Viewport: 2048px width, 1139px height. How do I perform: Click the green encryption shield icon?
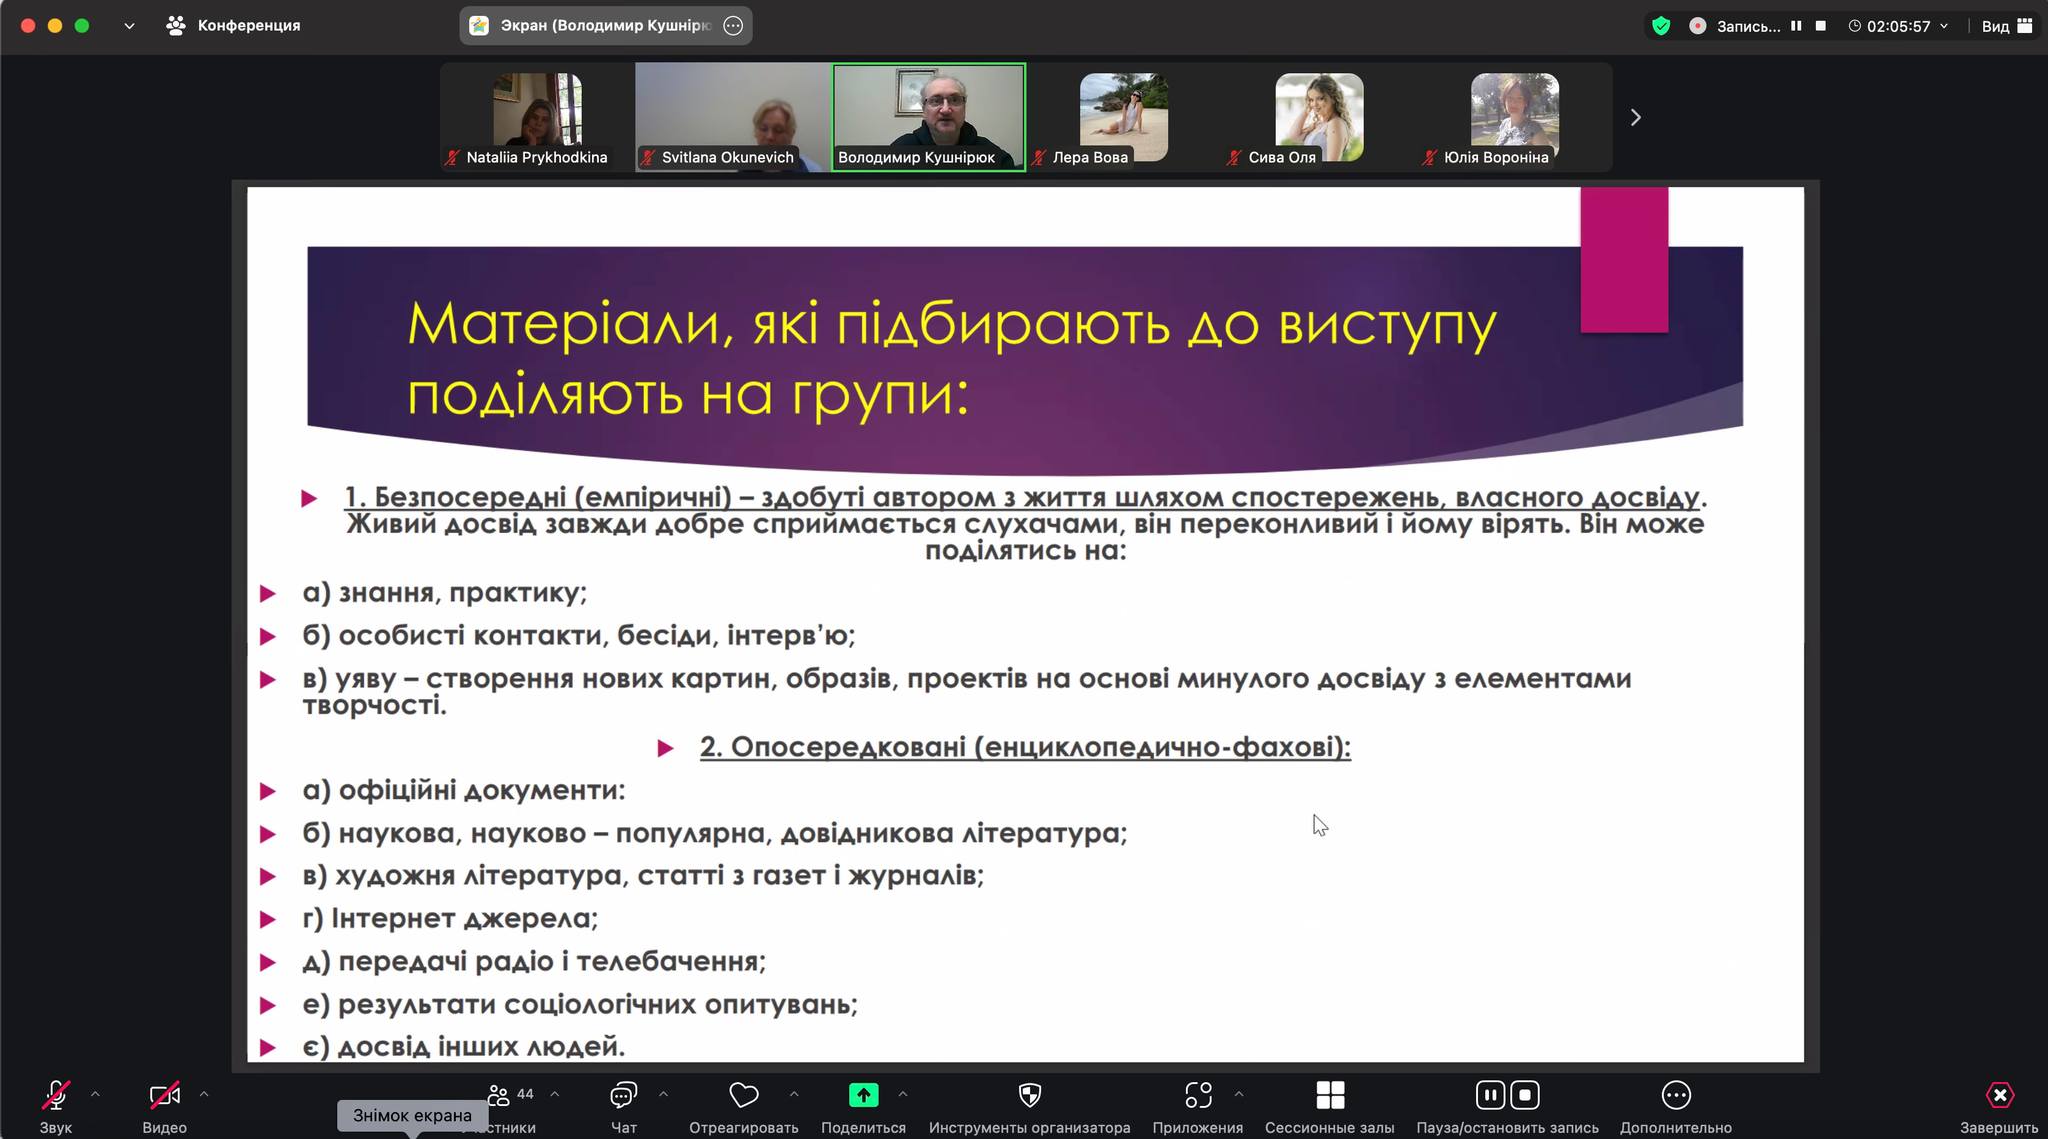pyautogui.click(x=1661, y=26)
